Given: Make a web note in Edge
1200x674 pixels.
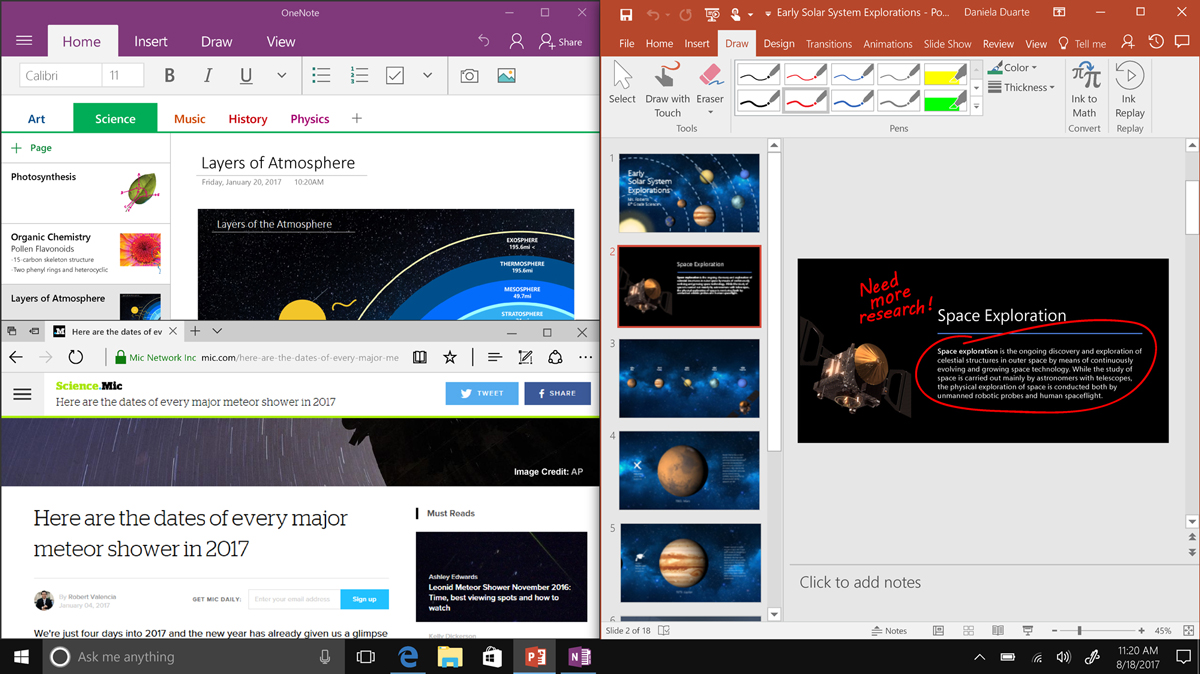Looking at the screenshot, I should (x=525, y=357).
